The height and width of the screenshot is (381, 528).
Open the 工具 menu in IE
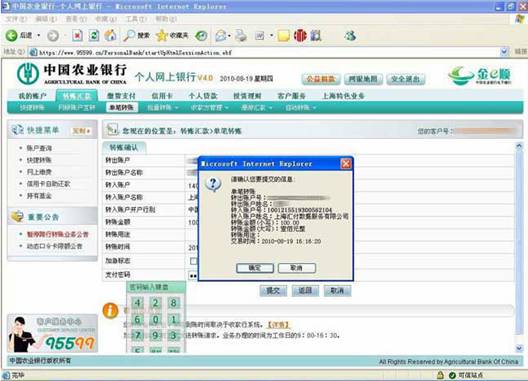click(x=136, y=19)
